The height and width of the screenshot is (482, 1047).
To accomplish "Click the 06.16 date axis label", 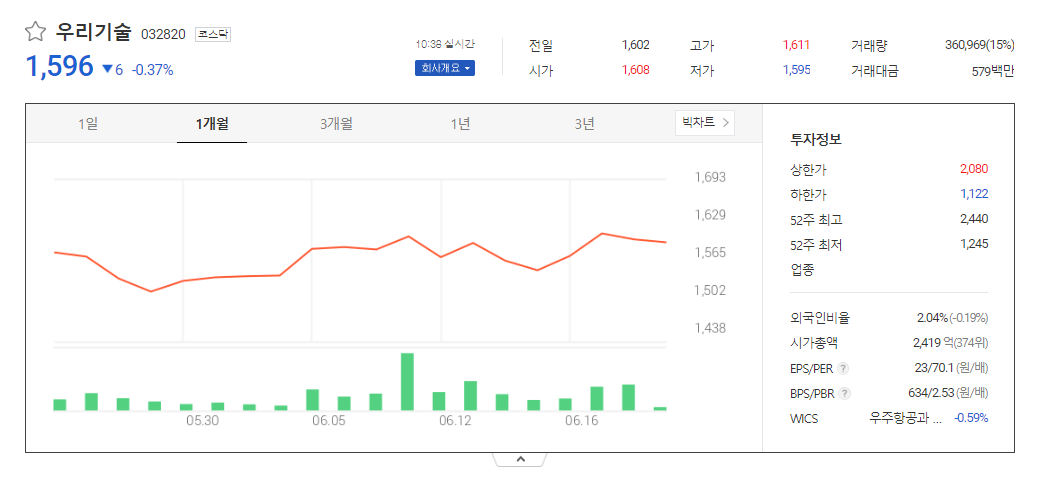I will (582, 421).
